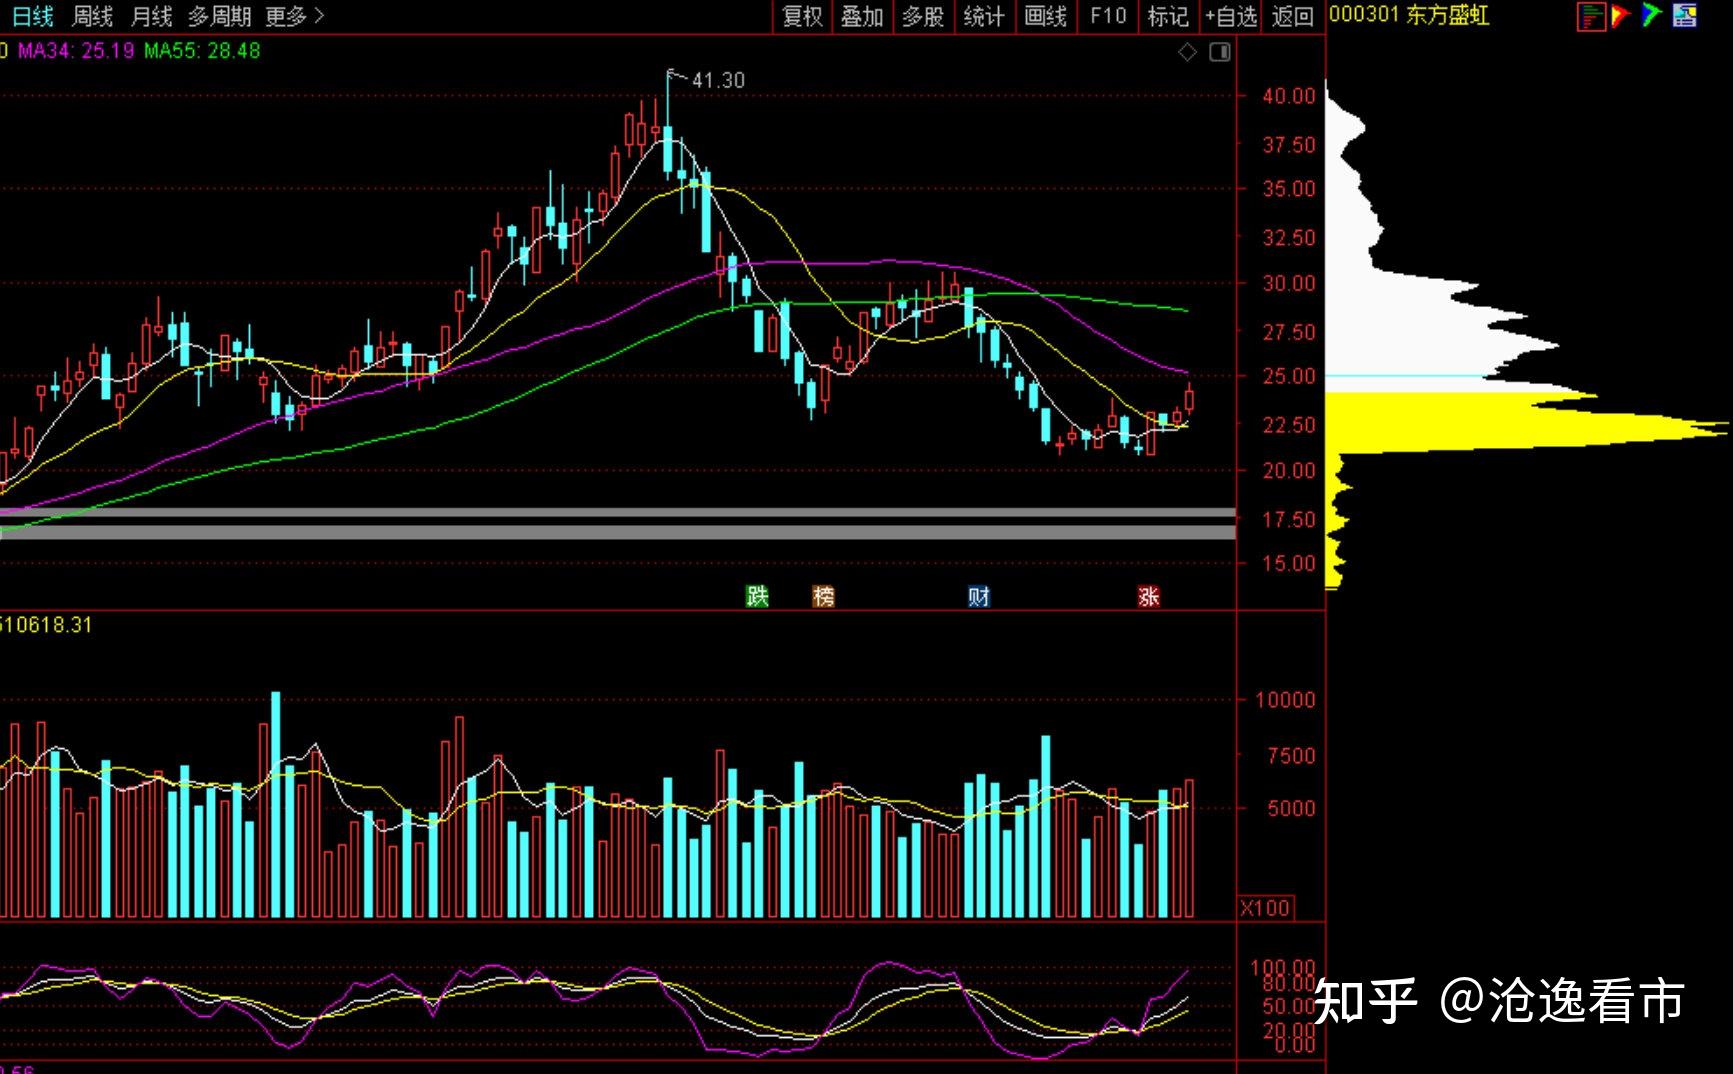Click stock title 000301 东方盛虹
Viewport: 1733px width, 1074px height.
pos(1409,16)
